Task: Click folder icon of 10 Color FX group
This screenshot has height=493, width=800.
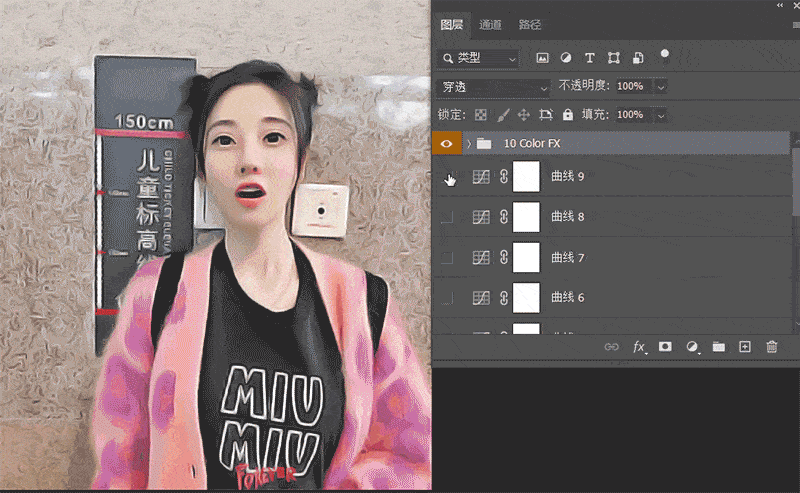Action: pyautogui.click(x=484, y=144)
